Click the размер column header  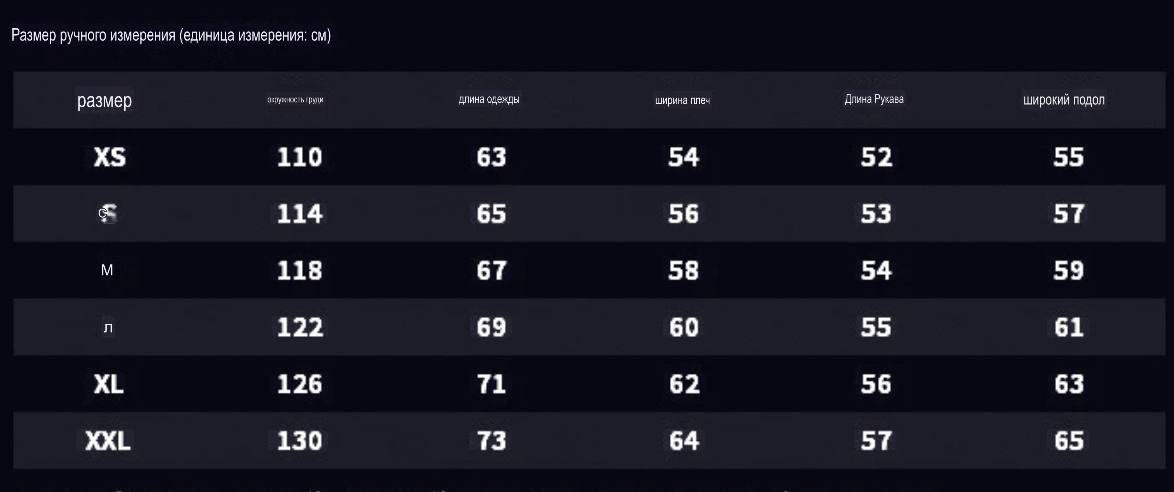click(104, 101)
